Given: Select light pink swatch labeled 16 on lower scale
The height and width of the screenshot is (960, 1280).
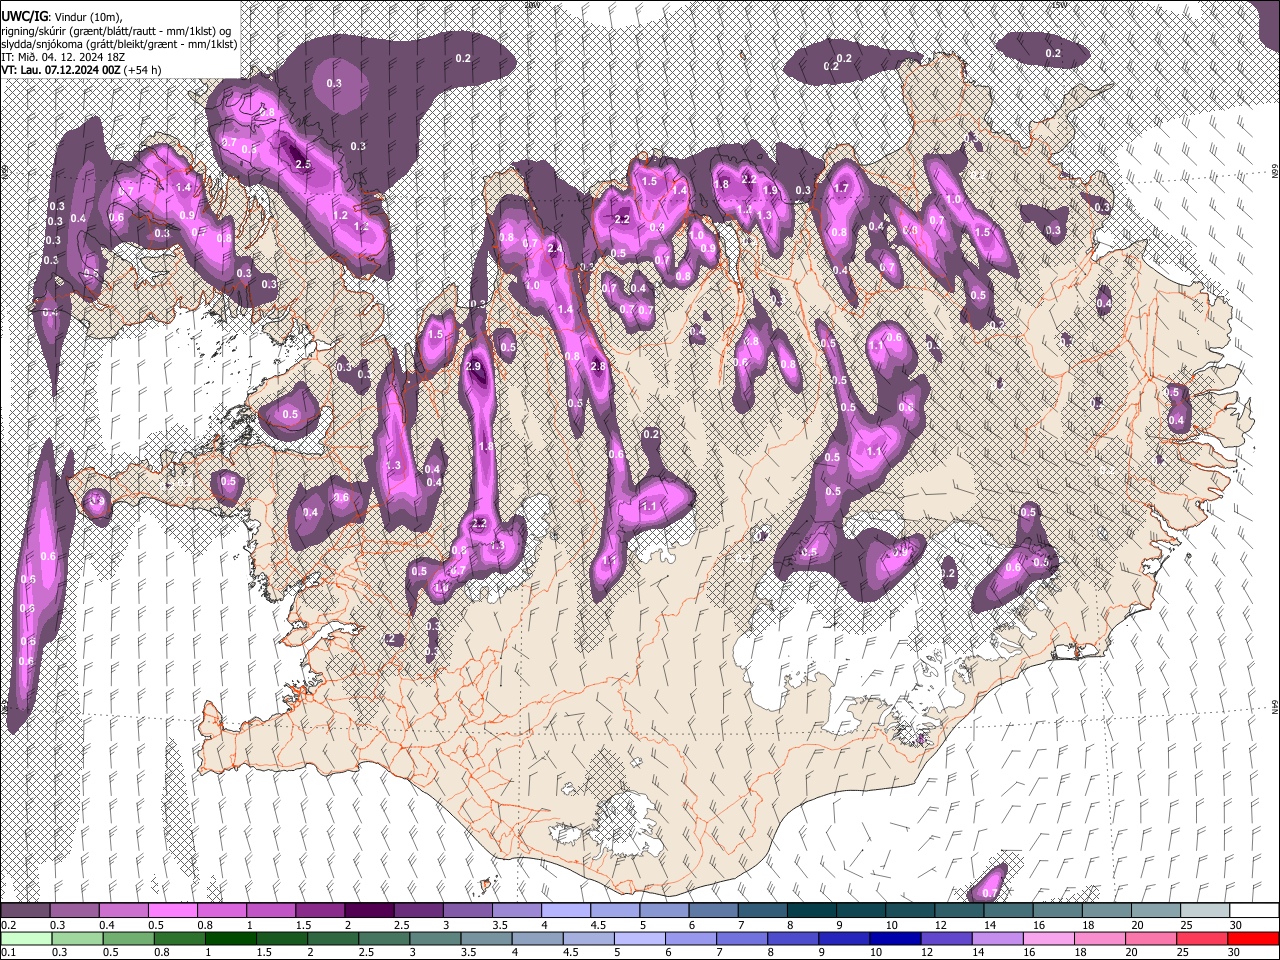Looking at the screenshot, I should 1048,938.
